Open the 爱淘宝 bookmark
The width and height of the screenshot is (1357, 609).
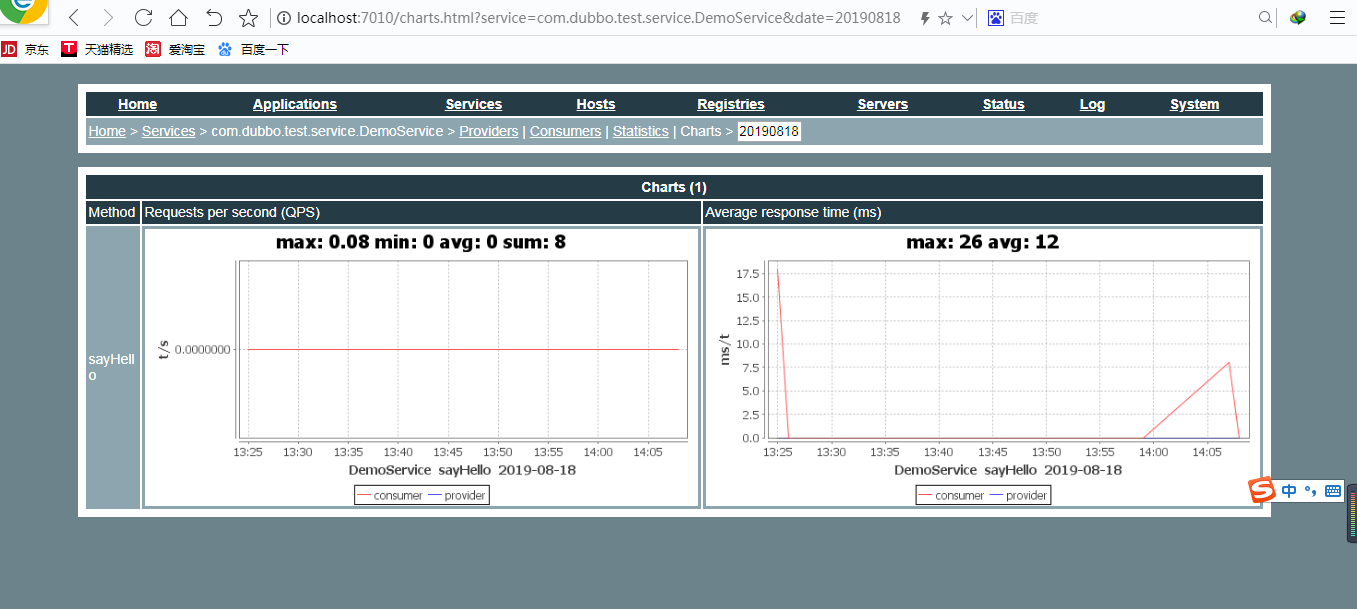(x=175, y=49)
